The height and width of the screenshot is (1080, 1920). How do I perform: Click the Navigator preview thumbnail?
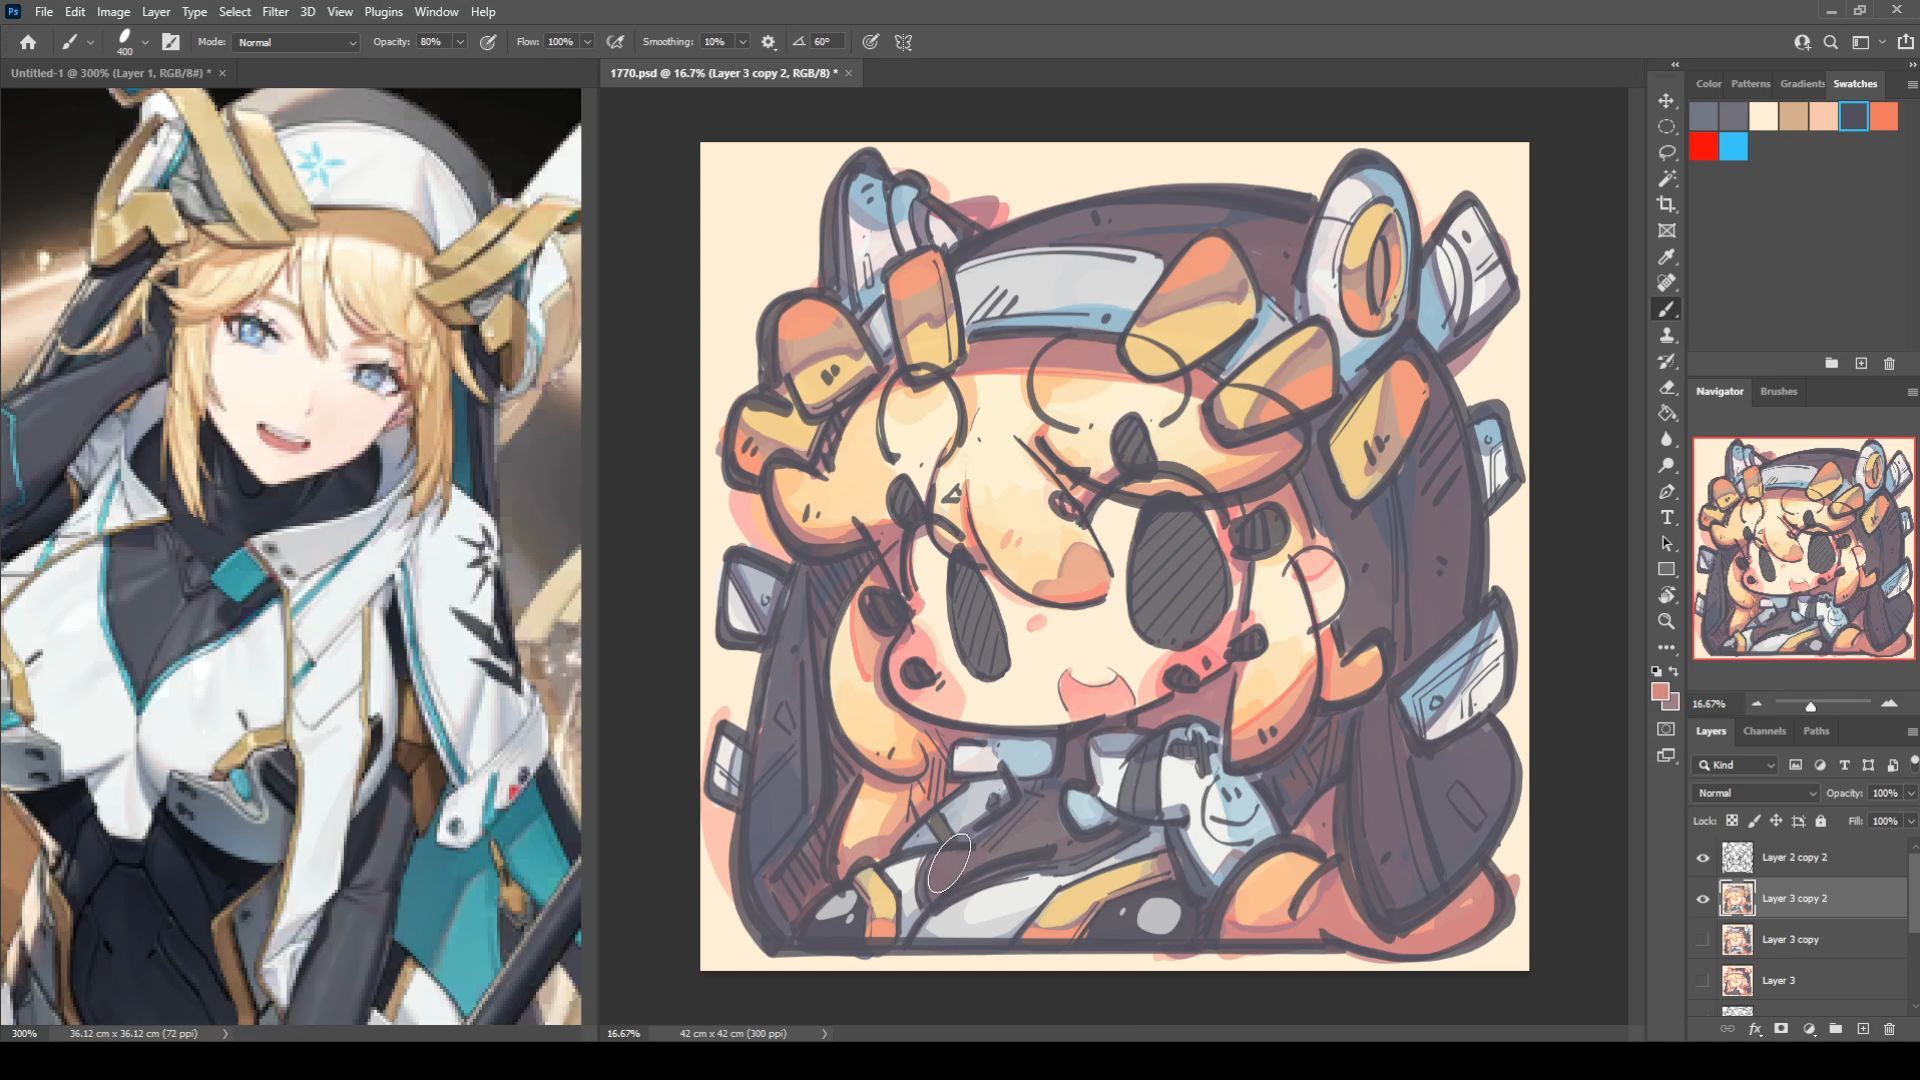click(1804, 547)
